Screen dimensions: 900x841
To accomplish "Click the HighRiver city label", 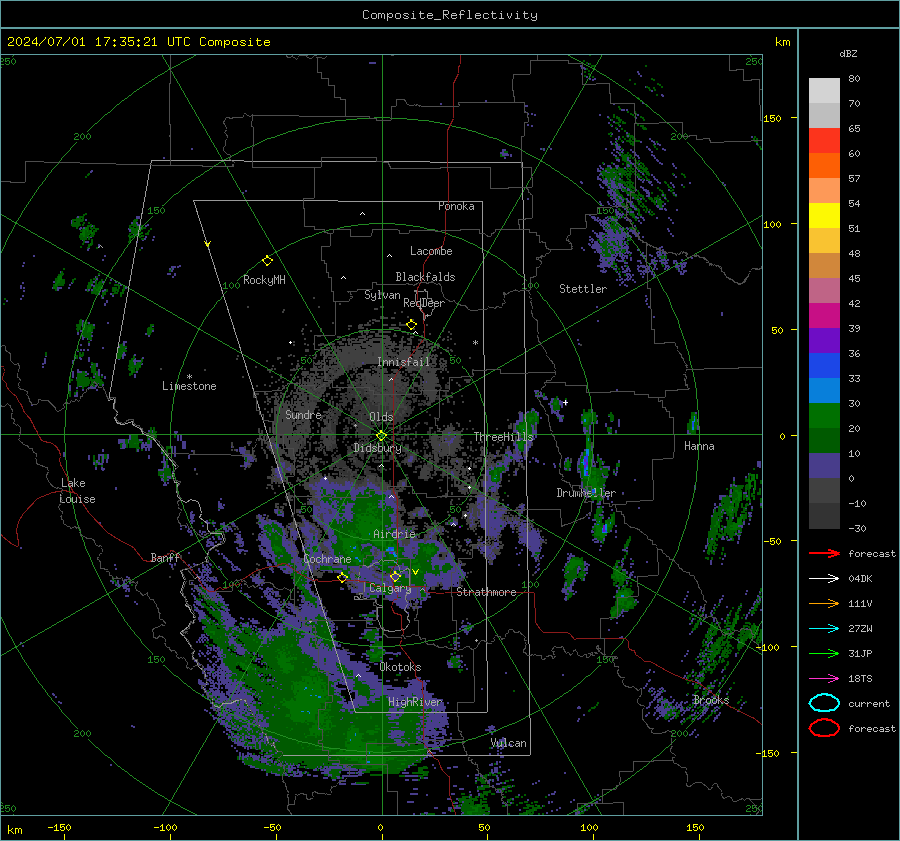I will (x=415, y=702).
